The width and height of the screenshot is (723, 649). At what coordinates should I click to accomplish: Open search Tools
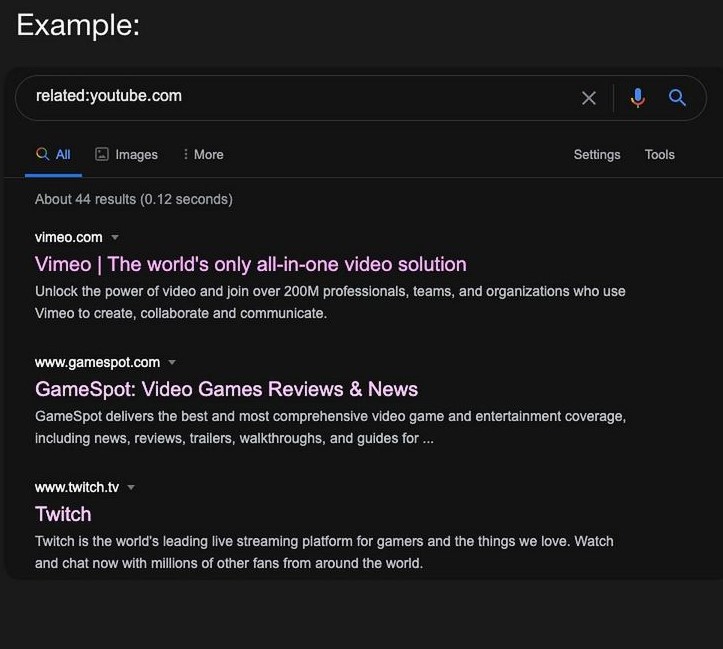659,154
